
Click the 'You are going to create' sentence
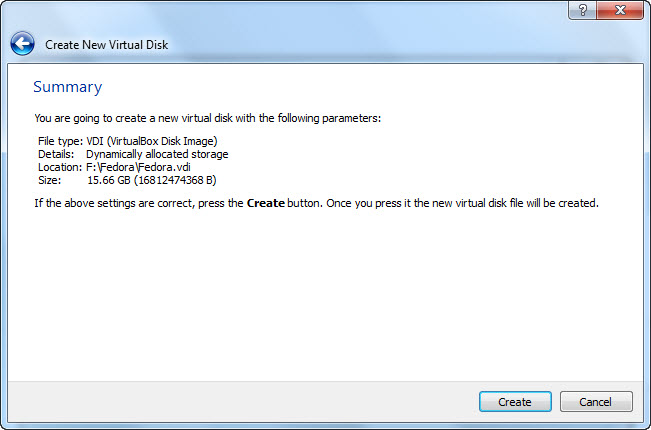[x=208, y=118]
